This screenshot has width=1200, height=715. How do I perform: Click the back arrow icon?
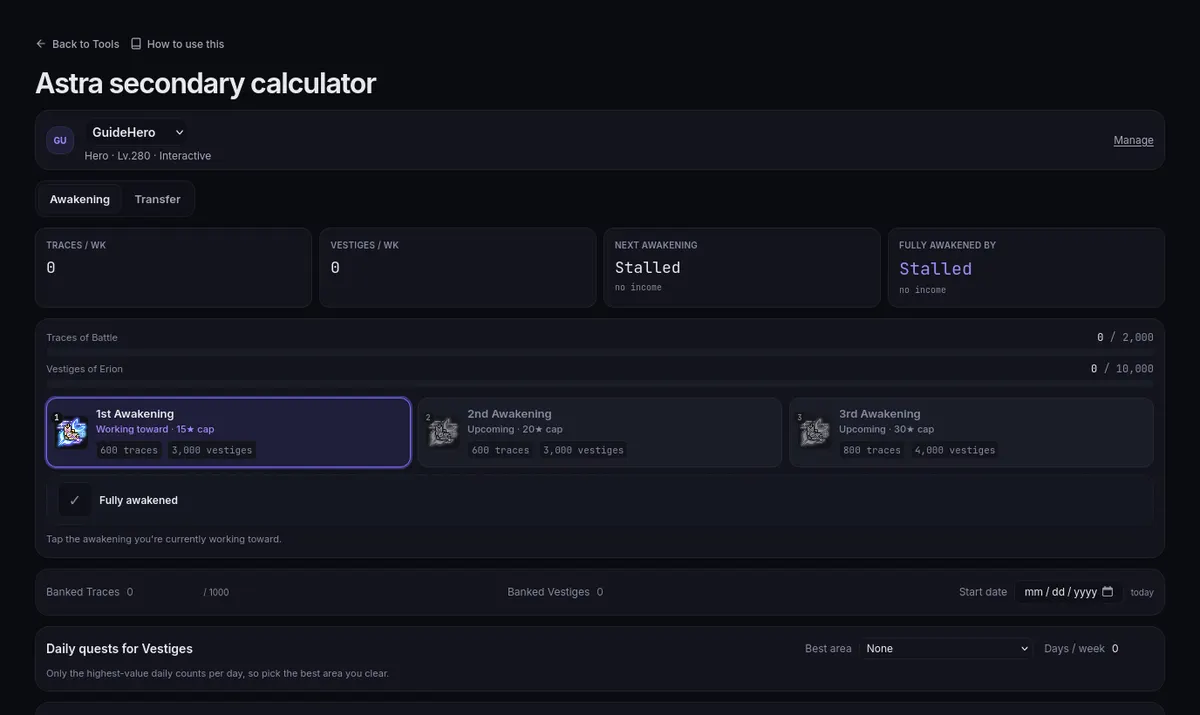pyautogui.click(x=41, y=44)
